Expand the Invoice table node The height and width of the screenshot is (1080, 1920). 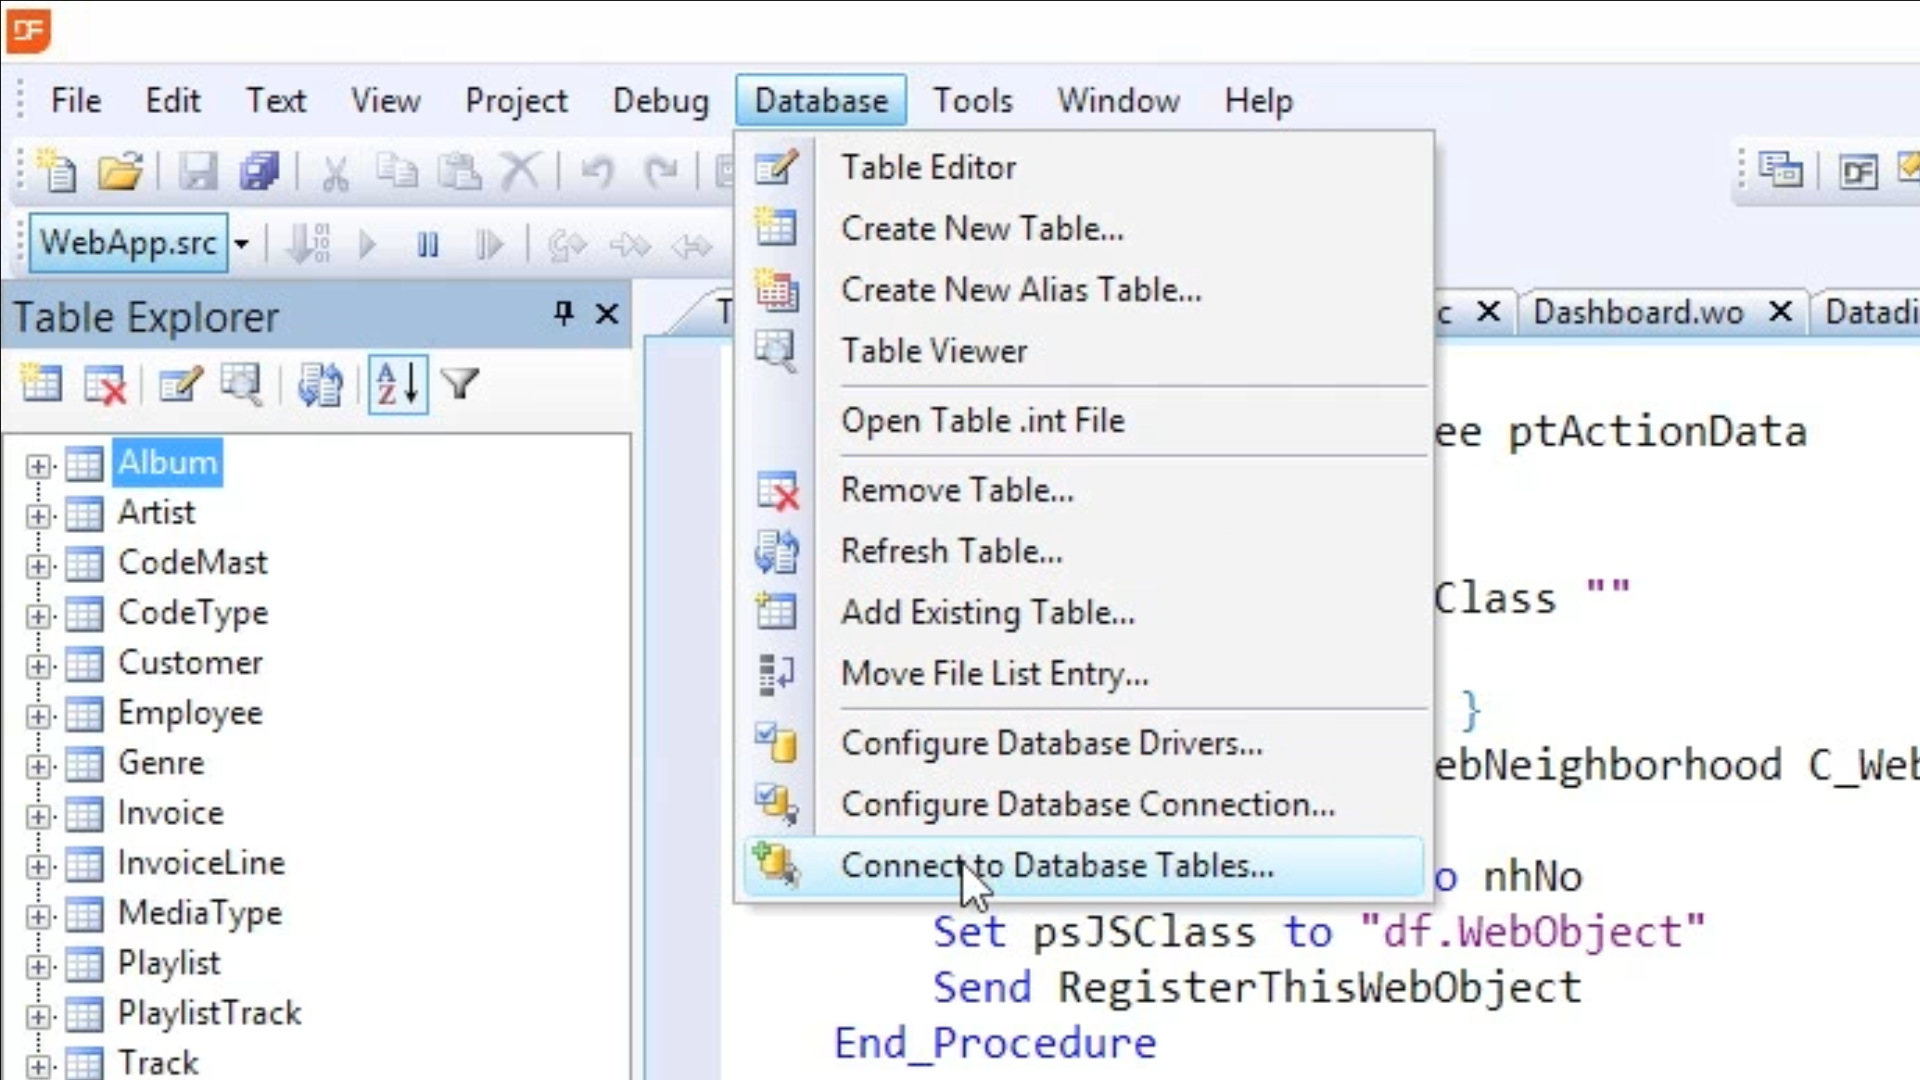pos(38,816)
